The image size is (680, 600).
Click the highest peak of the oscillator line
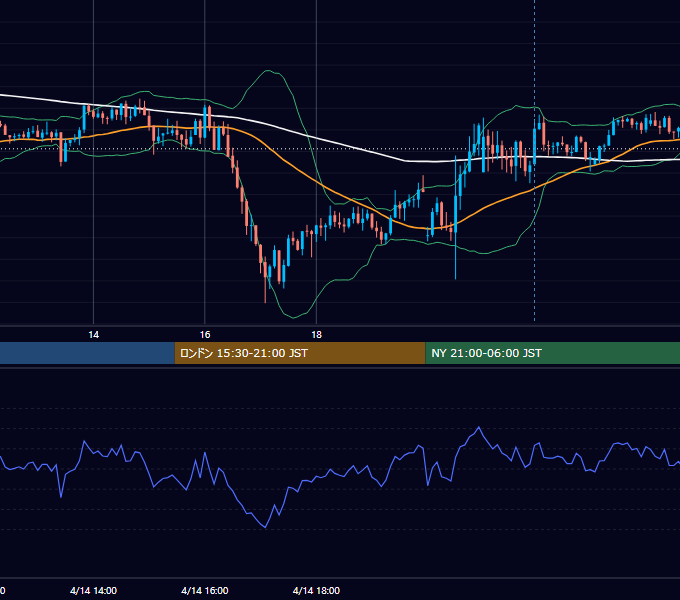pyautogui.click(x=479, y=428)
